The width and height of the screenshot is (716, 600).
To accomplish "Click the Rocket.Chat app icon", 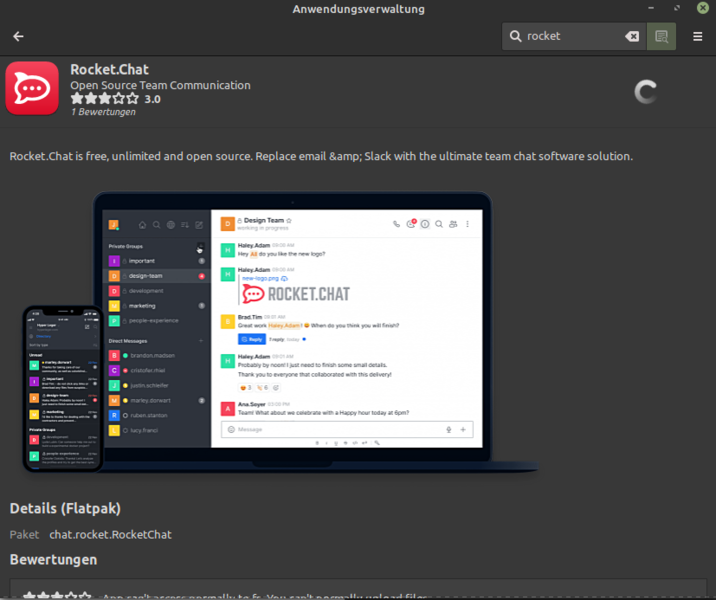I will coord(32,88).
